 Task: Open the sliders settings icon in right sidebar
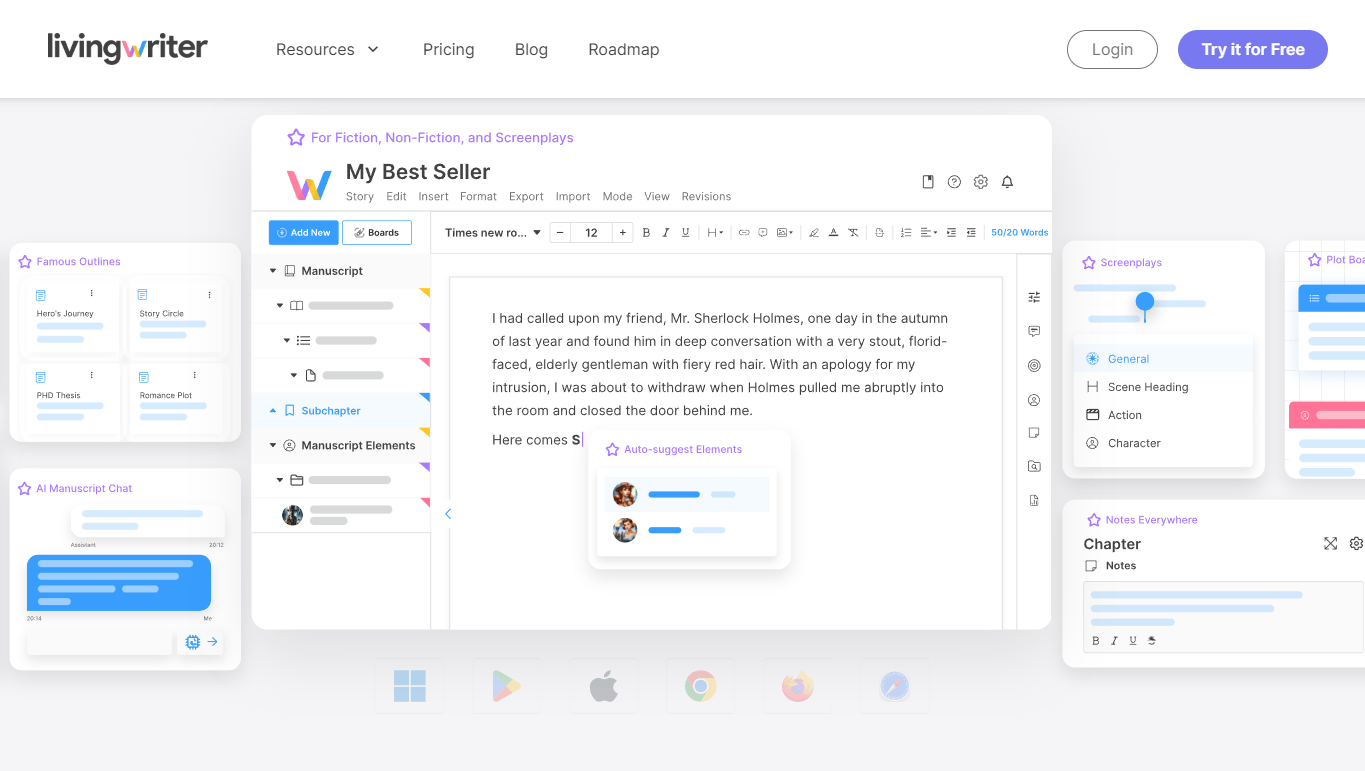pos(1034,297)
